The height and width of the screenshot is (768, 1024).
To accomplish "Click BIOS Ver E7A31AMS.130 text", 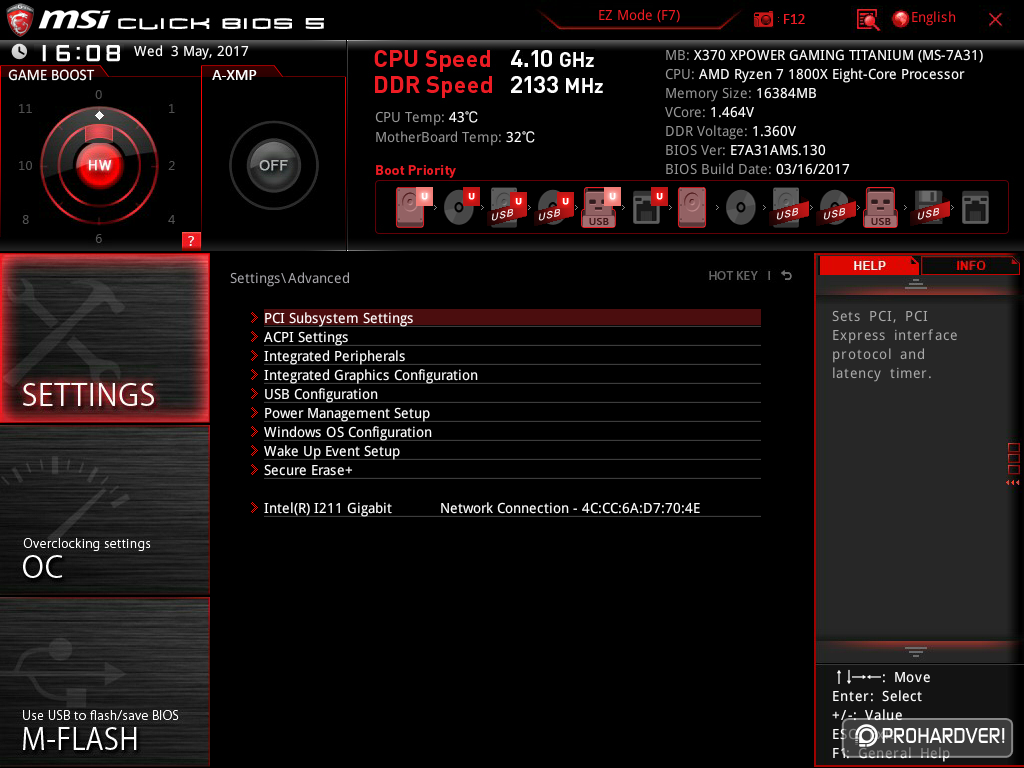I will (745, 150).
